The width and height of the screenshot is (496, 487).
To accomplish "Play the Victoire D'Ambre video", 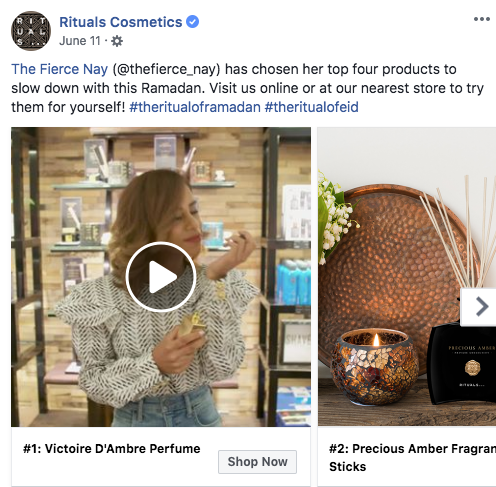I will (161, 277).
